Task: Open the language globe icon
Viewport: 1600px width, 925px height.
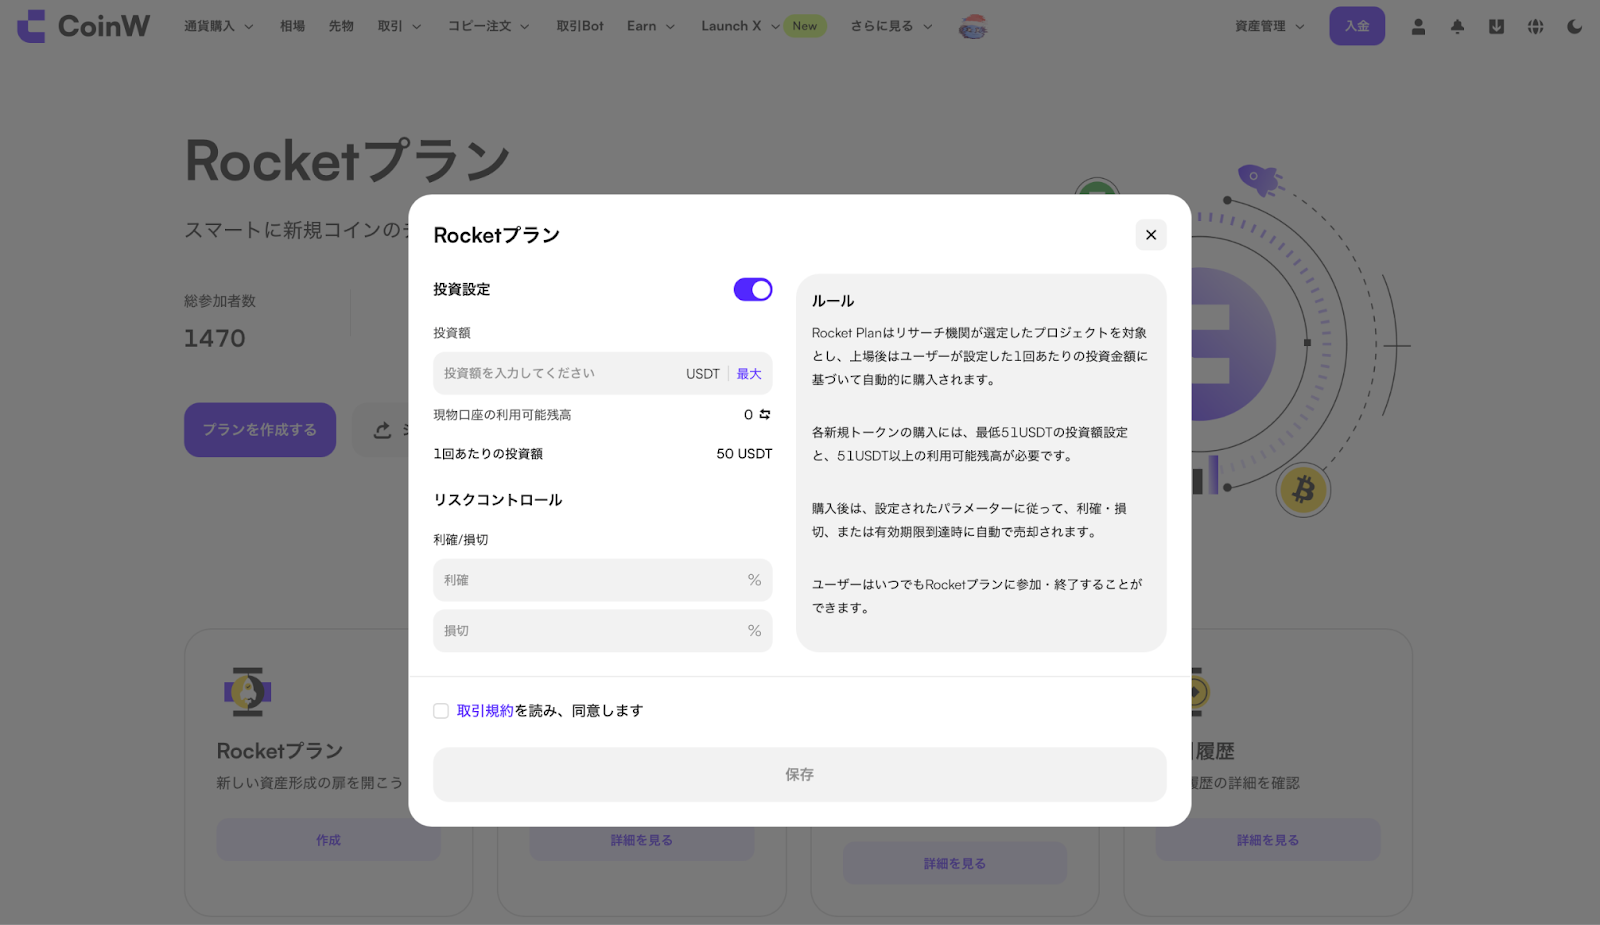Action: coord(1535,27)
